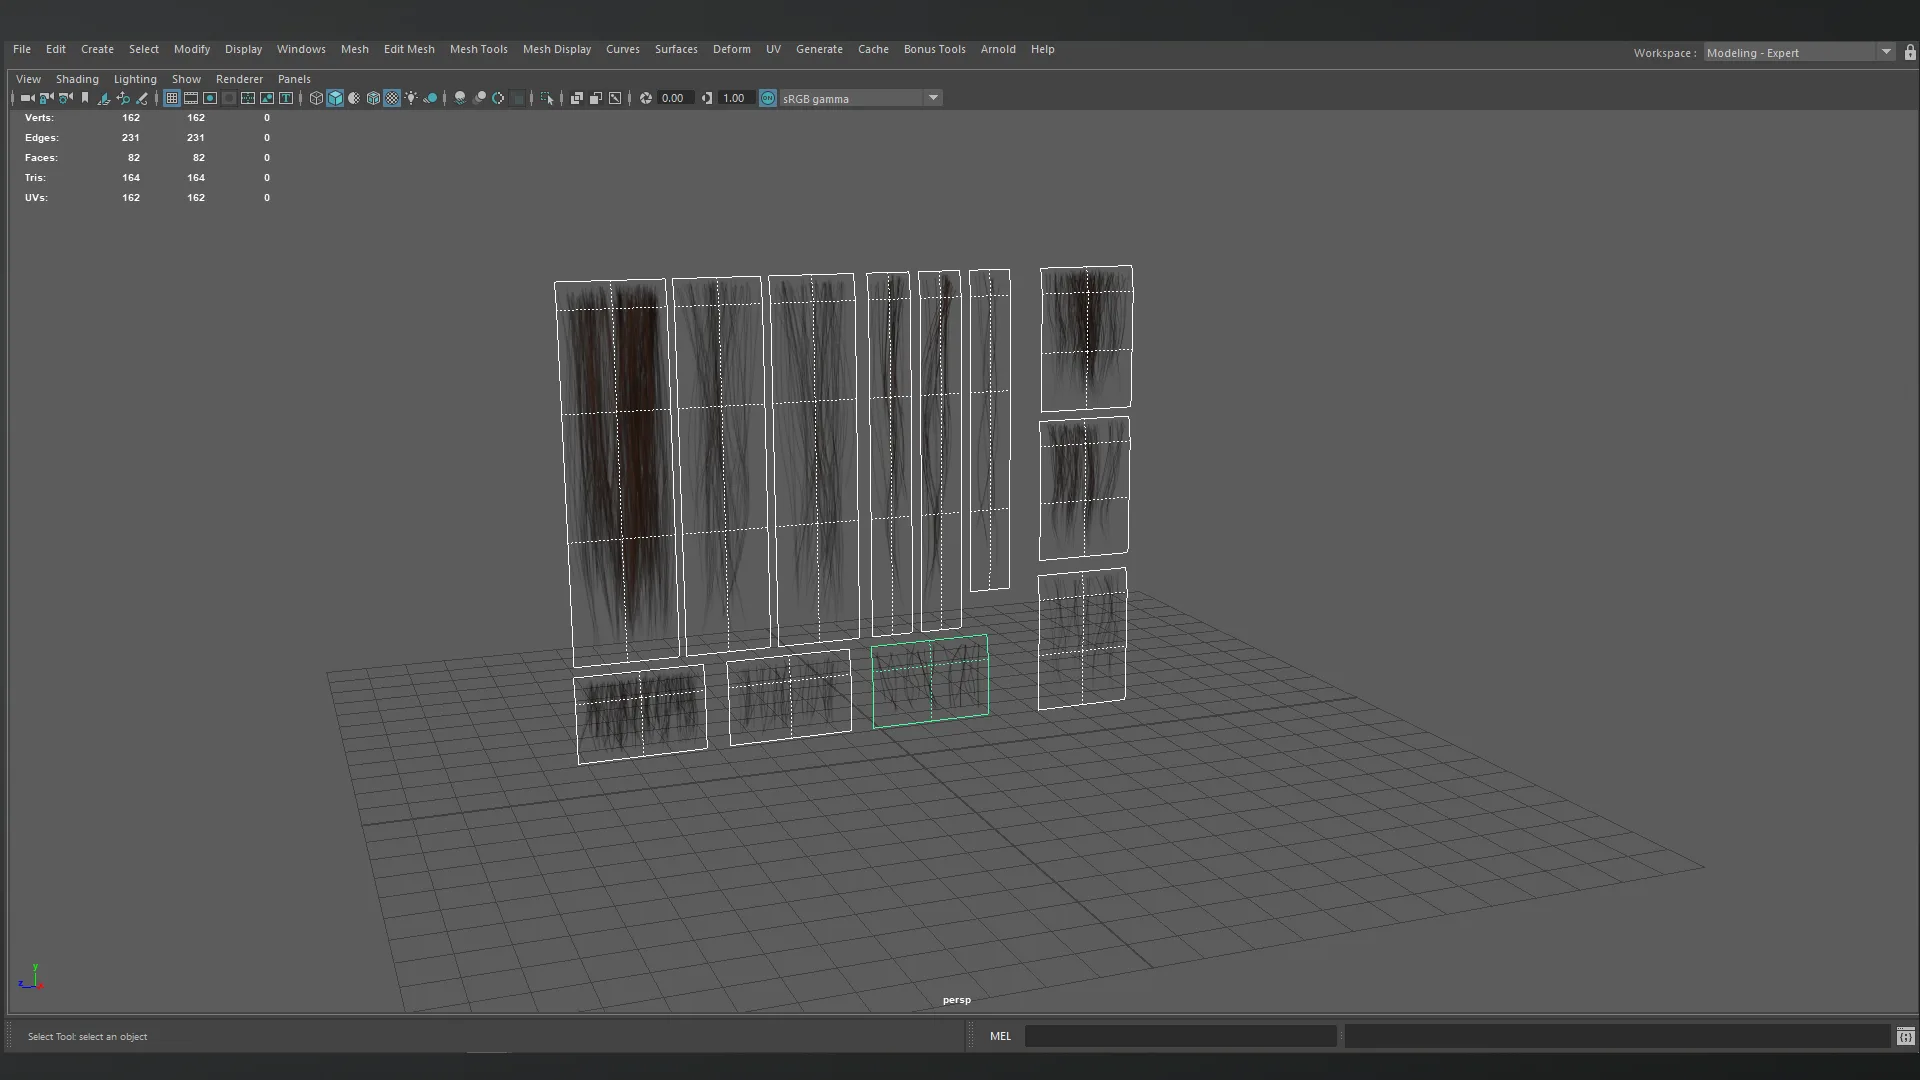The image size is (1920, 1080).
Task: Open the File menu
Action: (22, 49)
